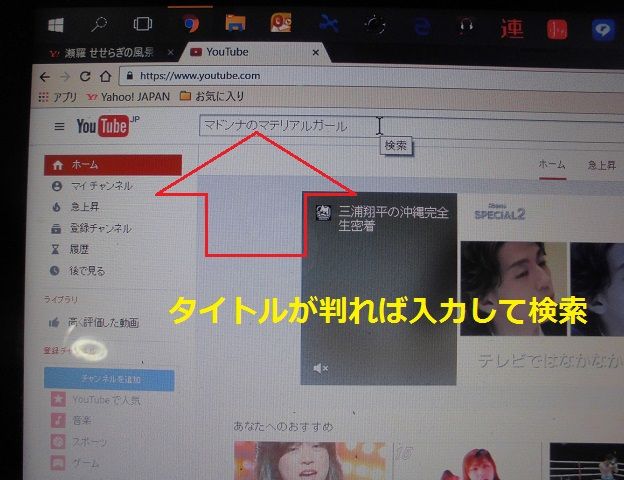Click the 三浦翔平の沖縄完全生密着 video title
This screenshot has width=624, height=480.
pyautogui.click(x=393, y=219)
